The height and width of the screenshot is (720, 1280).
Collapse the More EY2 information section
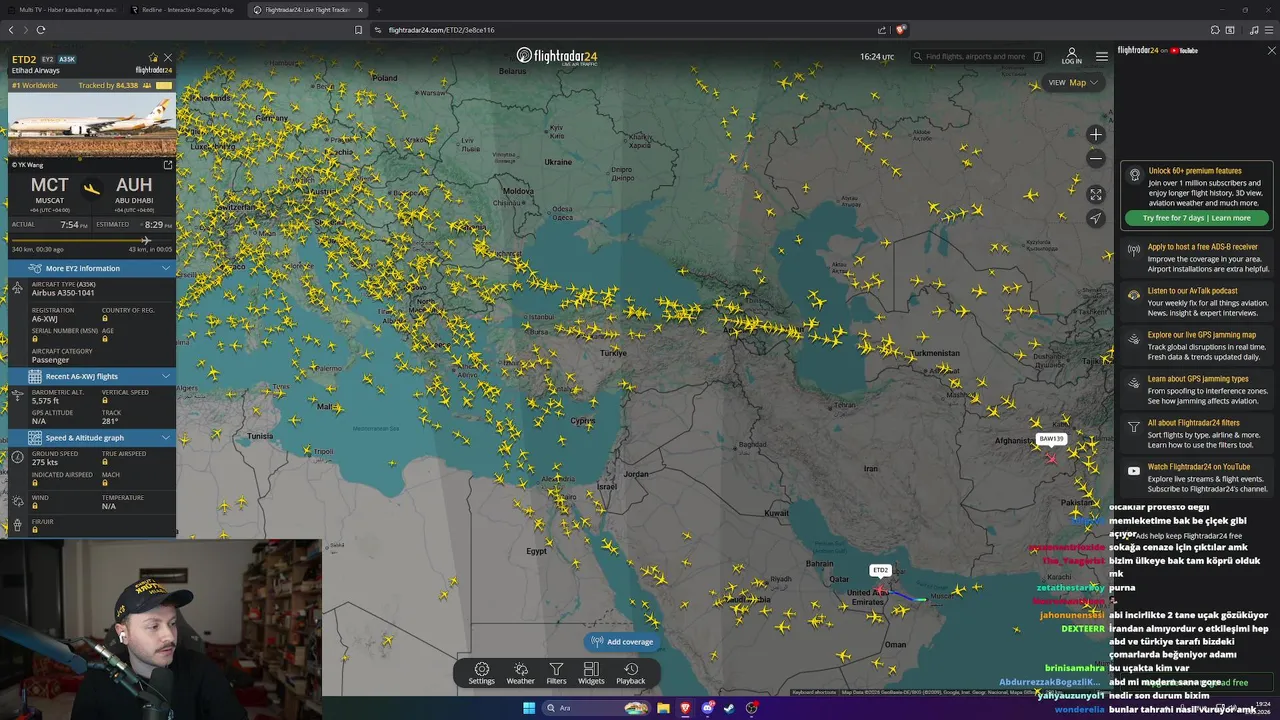92,268
